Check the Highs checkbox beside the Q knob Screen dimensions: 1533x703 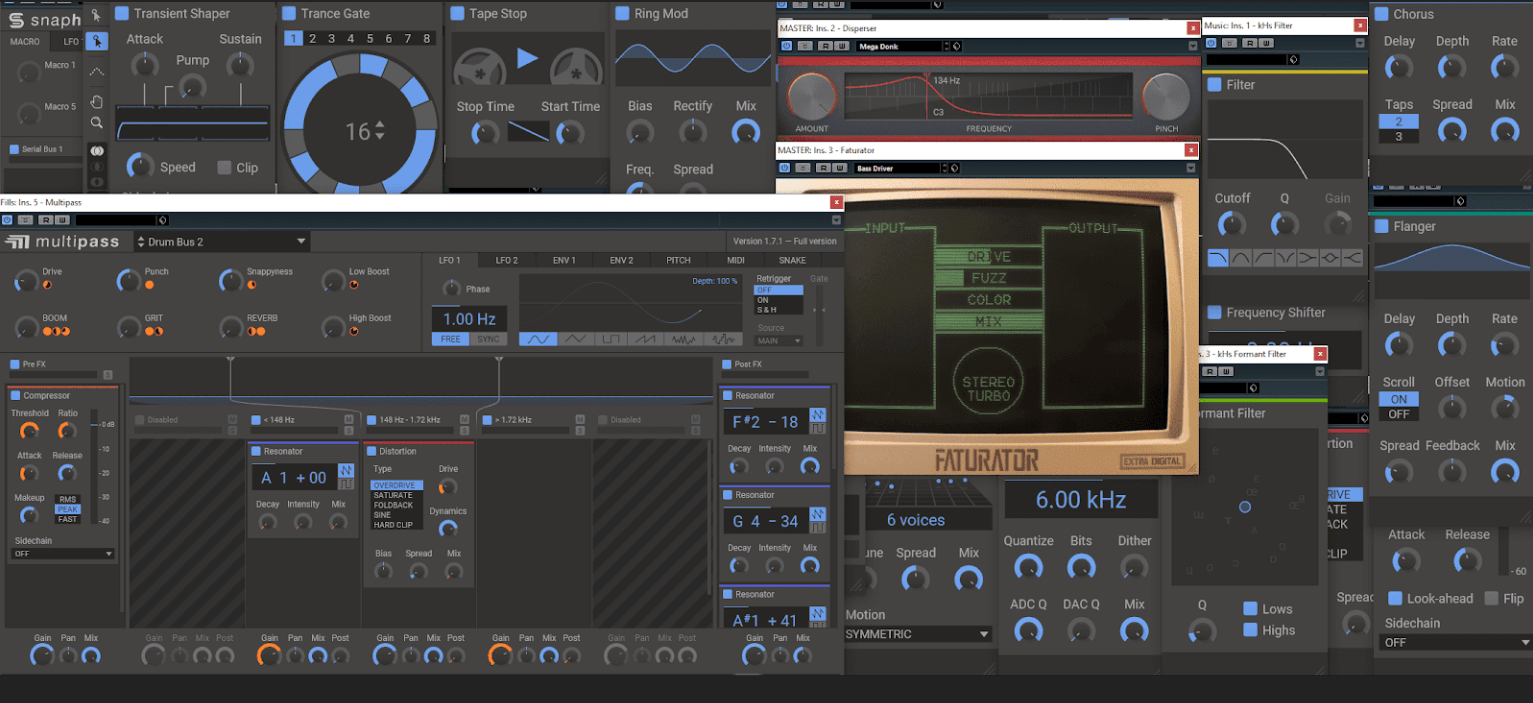tap(1251, 630)
